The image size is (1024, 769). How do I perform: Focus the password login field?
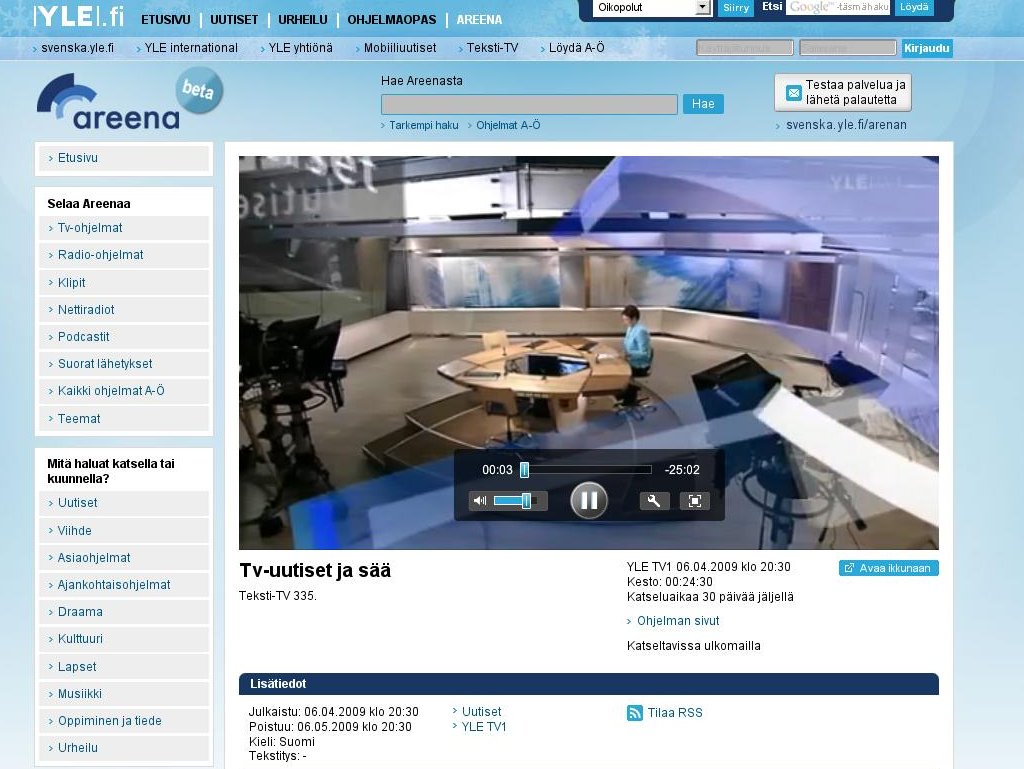coord(848,48)
